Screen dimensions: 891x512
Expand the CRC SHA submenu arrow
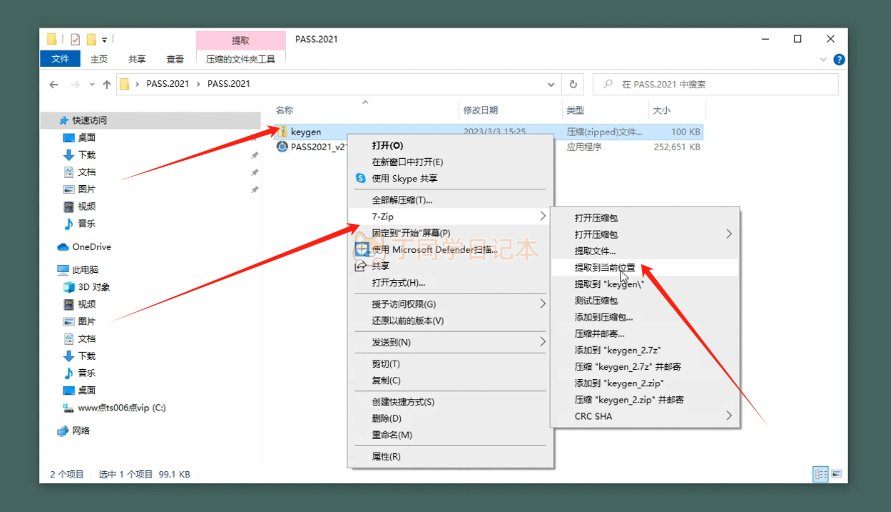click(729, 416)
